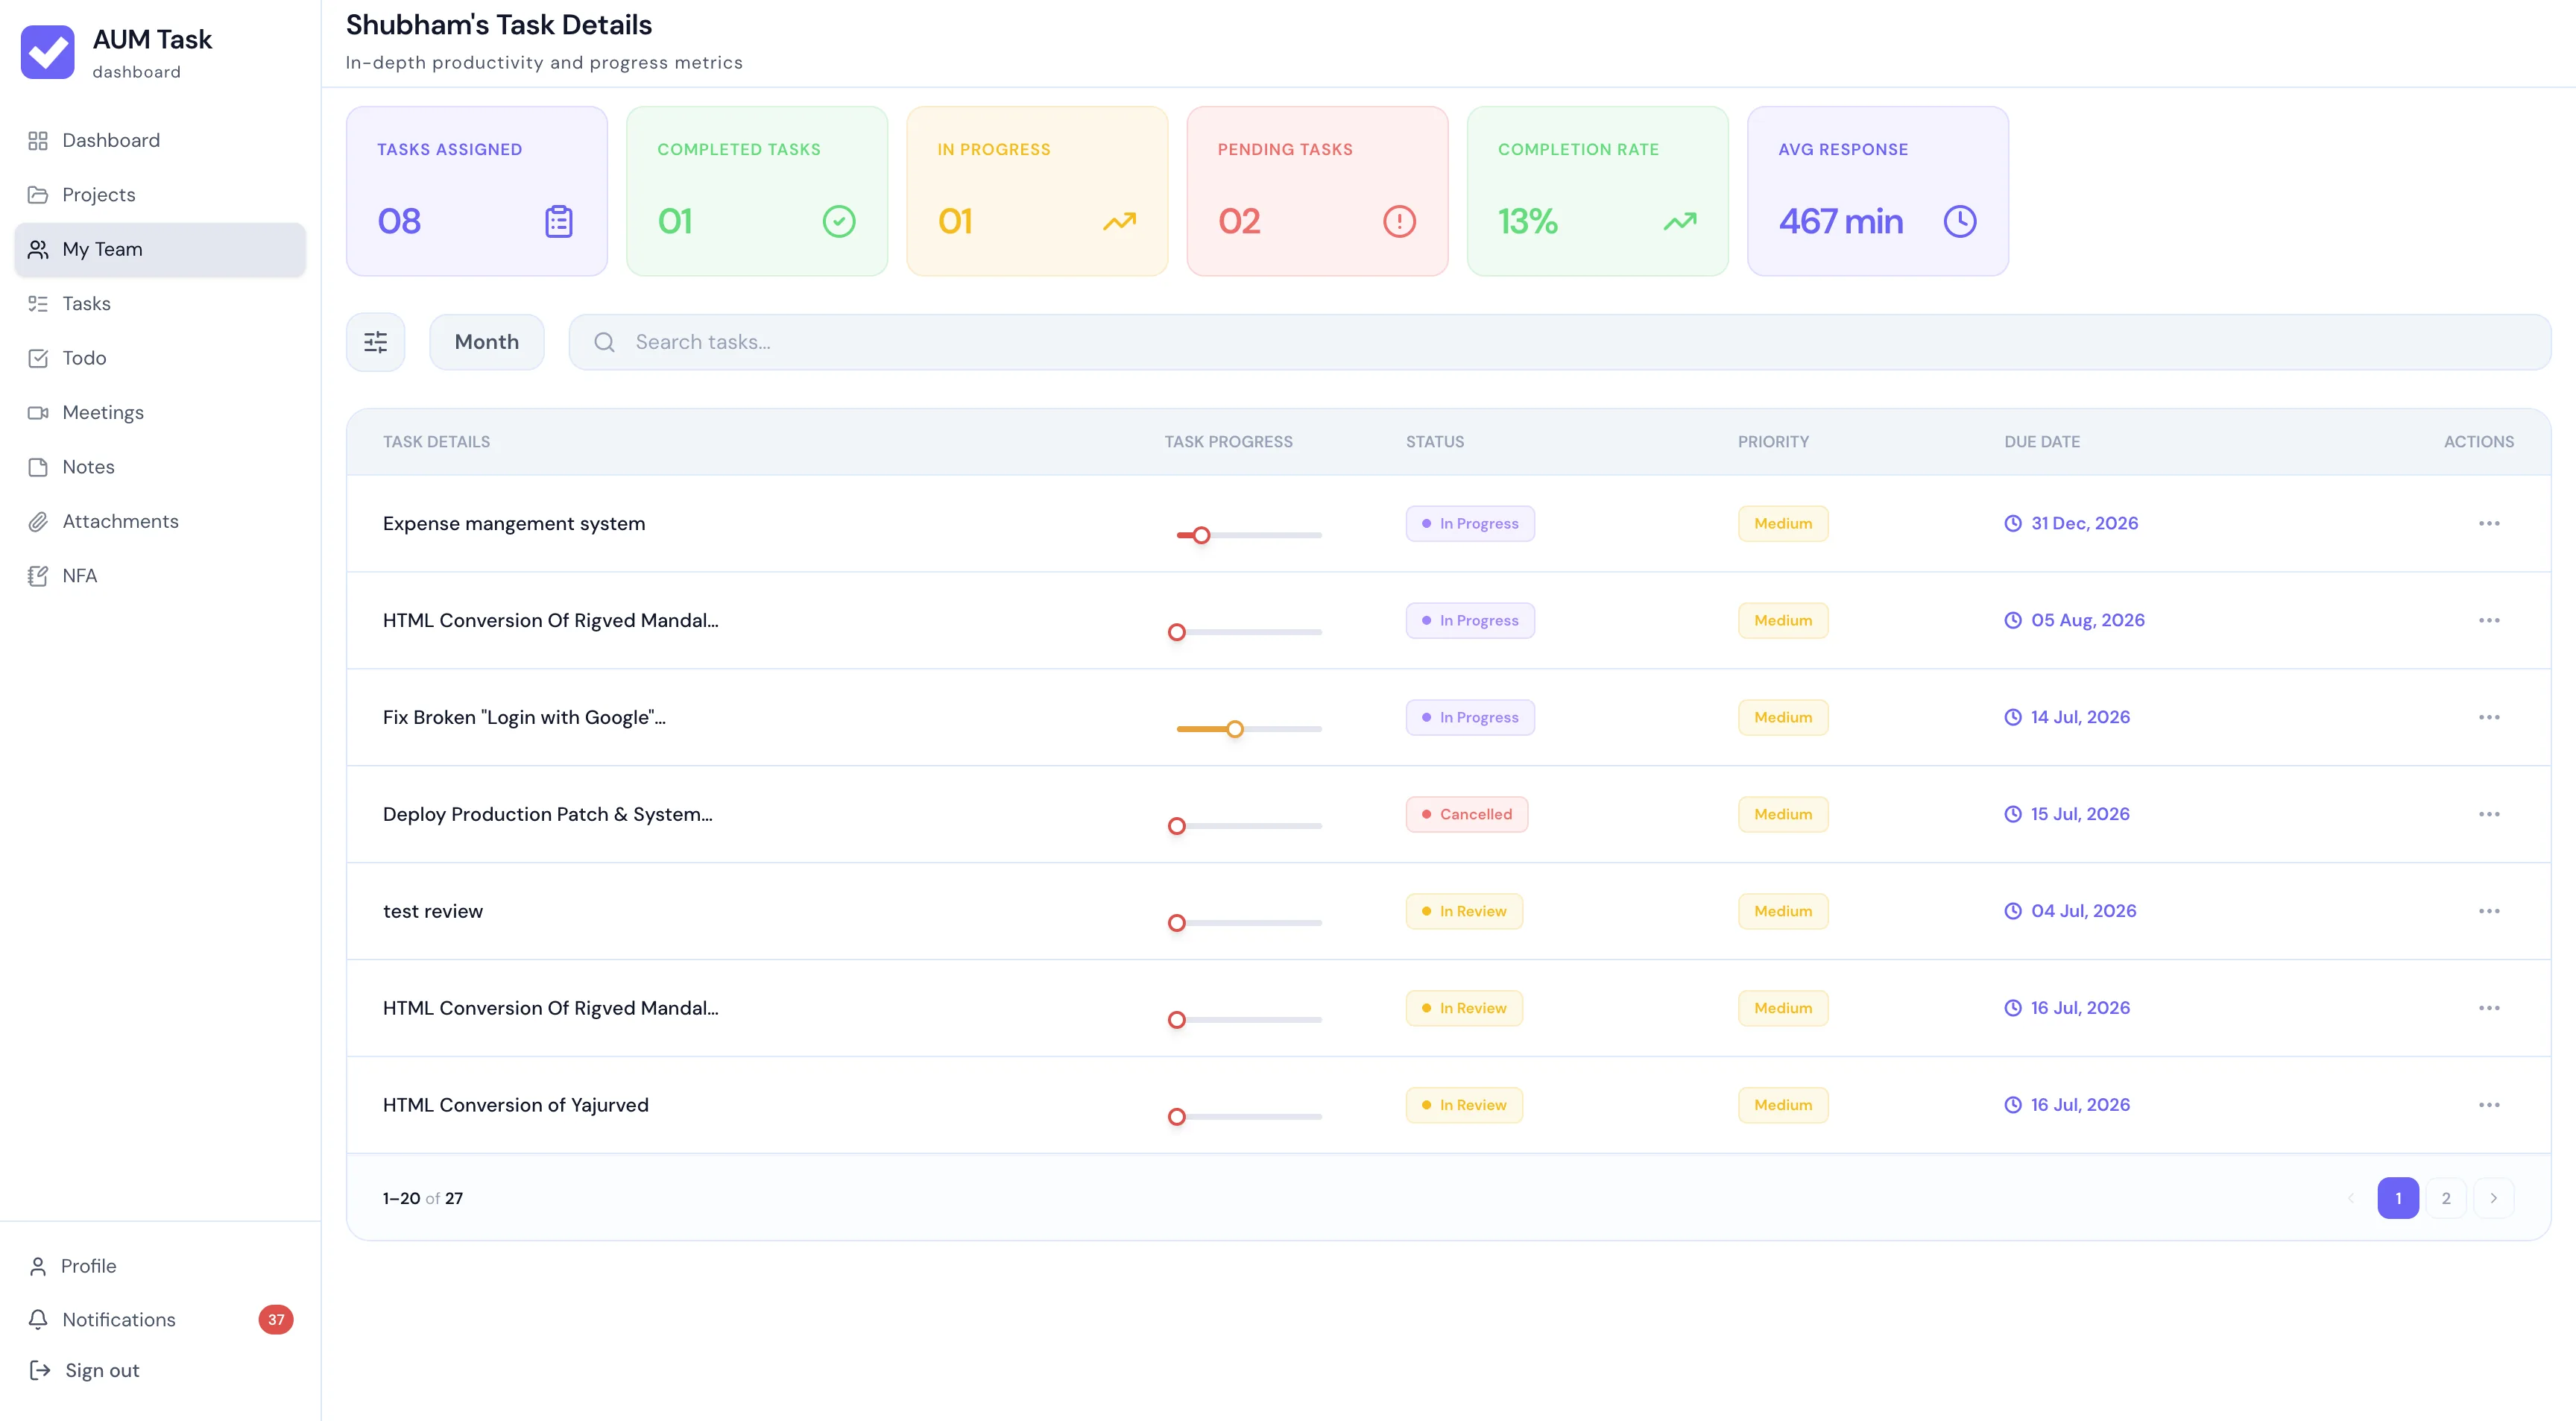This screenshot has width=2576, height=1421.
Task: Click the alert icon in Pending Tasks card
Action: coord(1399,221)
